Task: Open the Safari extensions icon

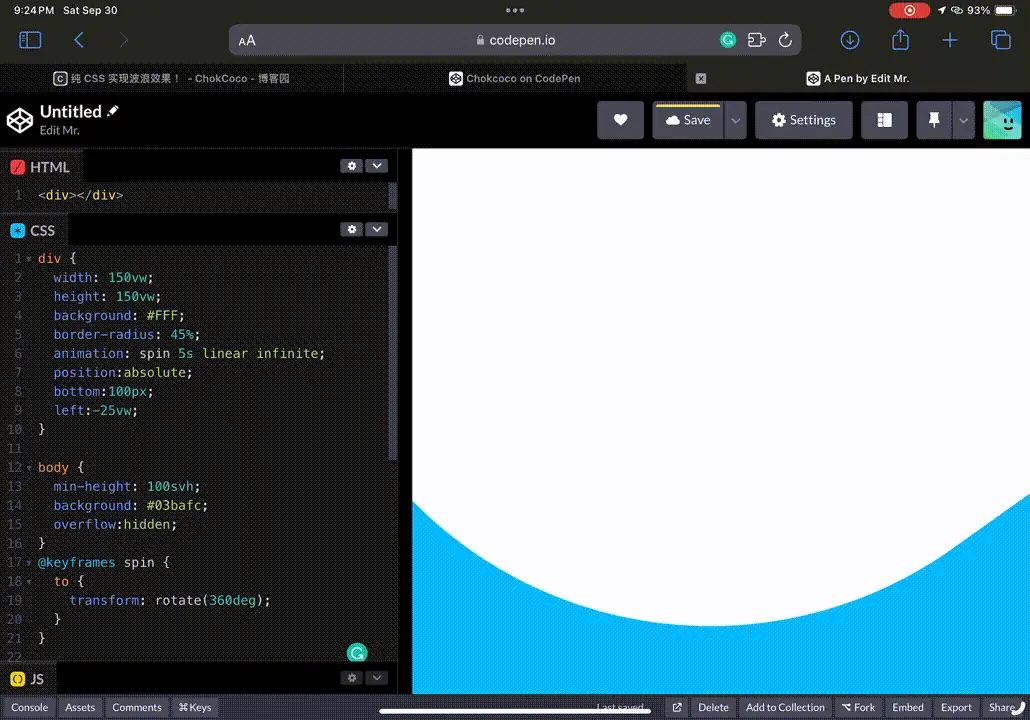Action: point(757,40)
